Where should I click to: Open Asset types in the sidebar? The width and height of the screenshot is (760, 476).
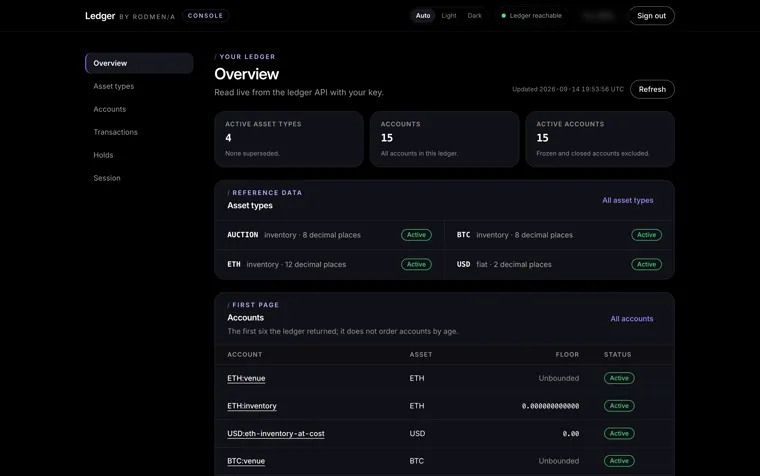[113, 86]
